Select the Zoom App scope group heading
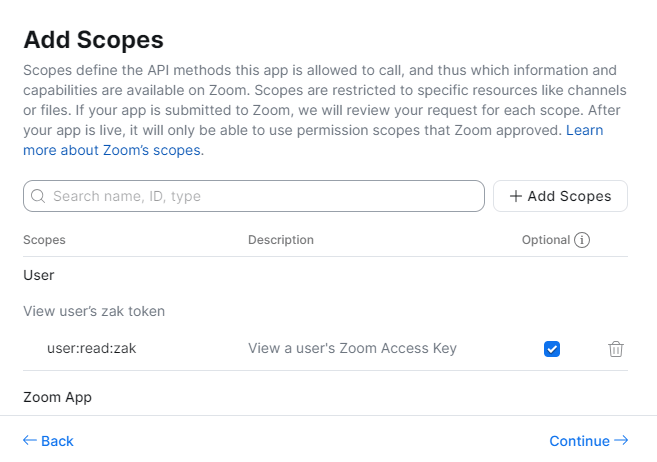The width and height of the screenshot is (657, 462). tap(57, 397)
